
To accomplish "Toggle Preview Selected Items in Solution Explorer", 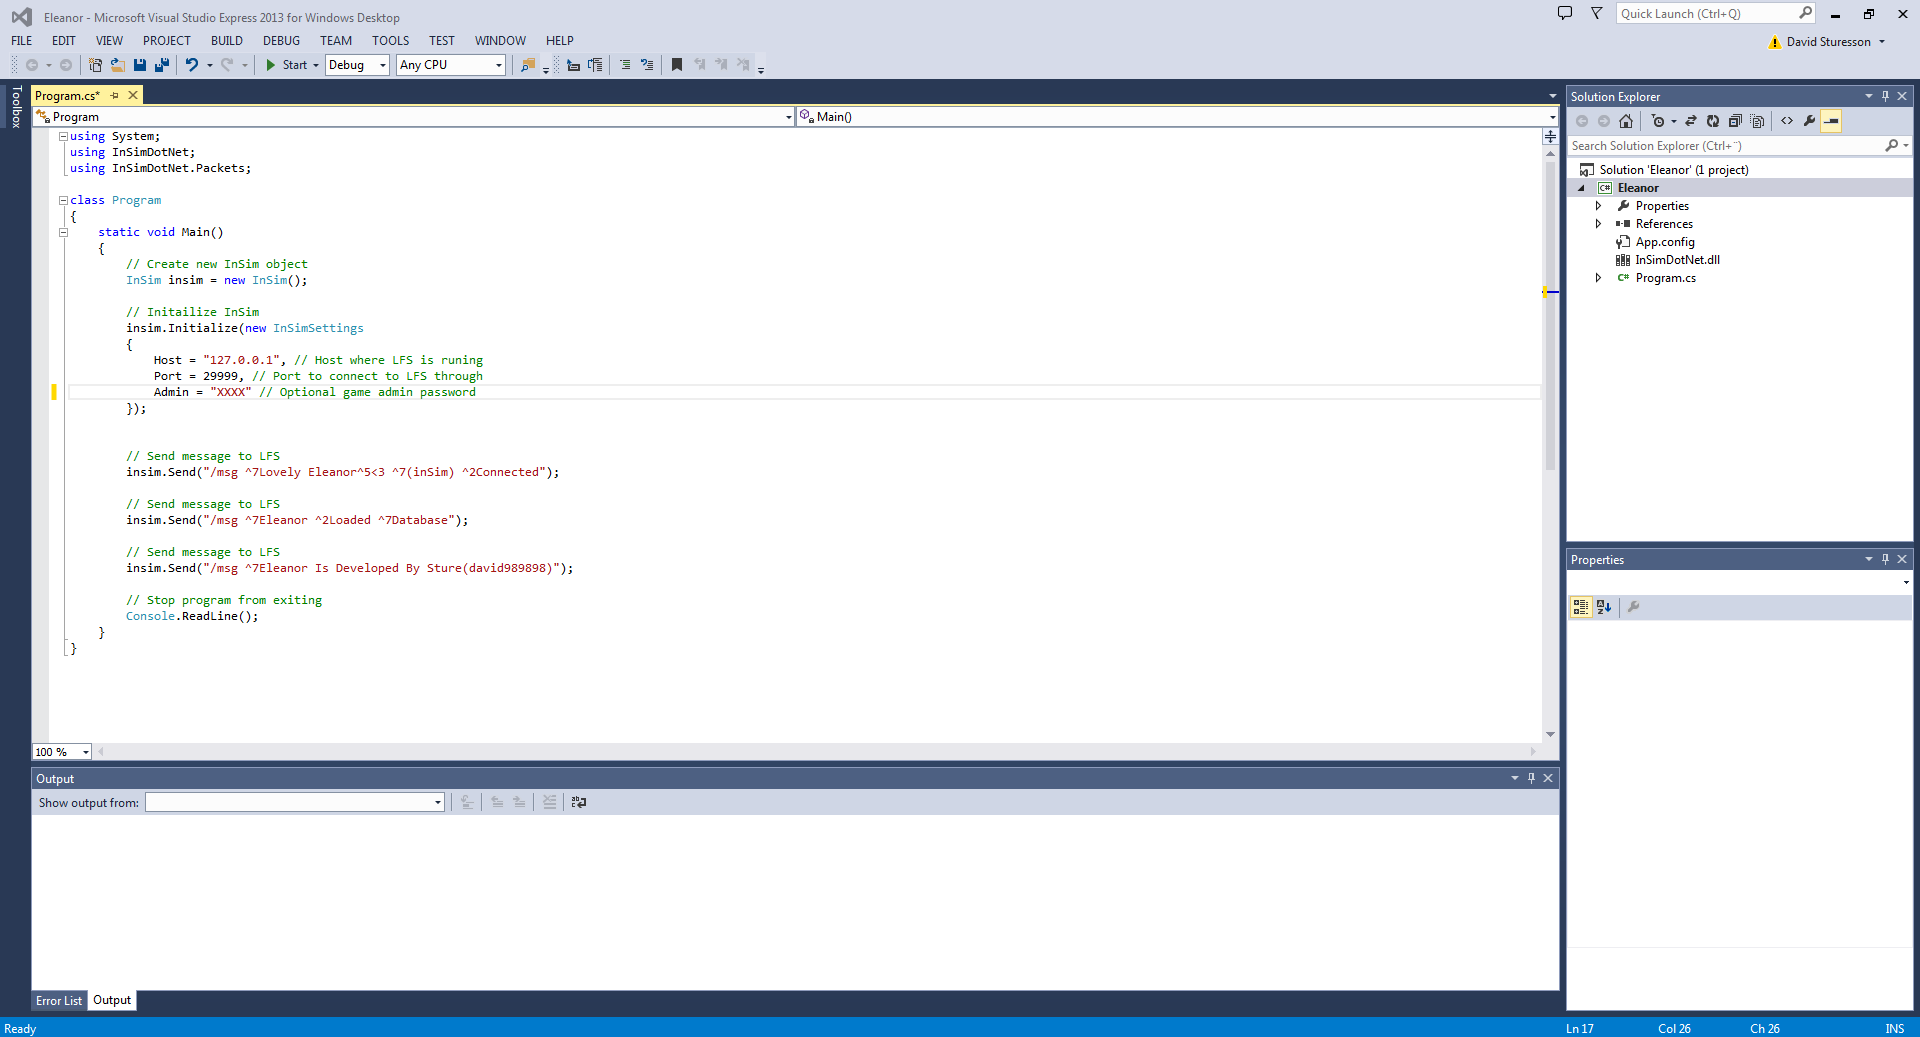I will [1831, 121].
